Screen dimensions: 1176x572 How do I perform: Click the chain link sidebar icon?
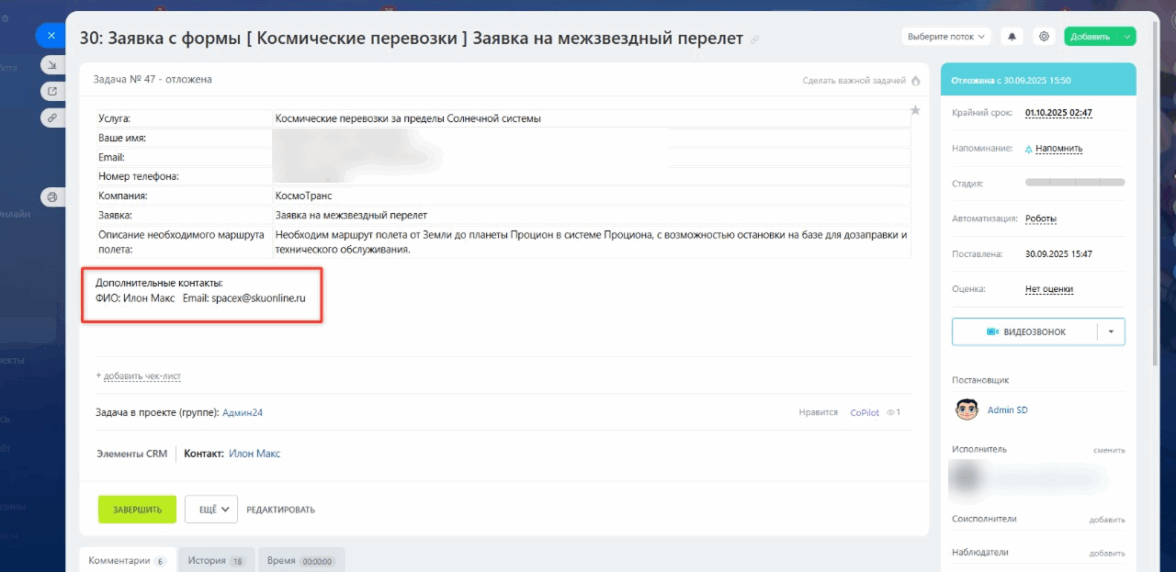coord(52,118)
